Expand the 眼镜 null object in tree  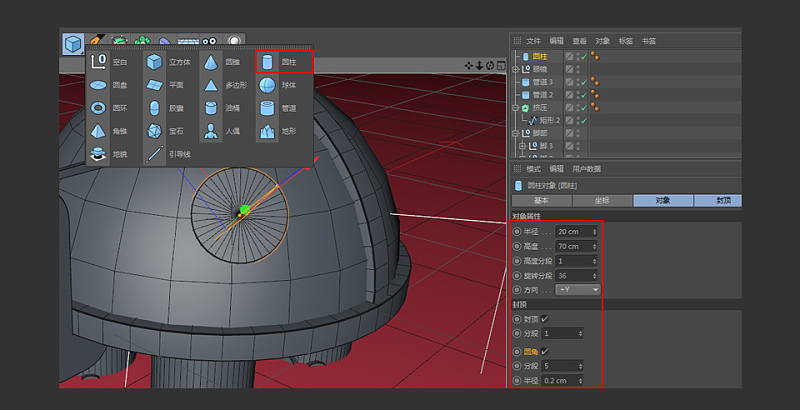pyautogui.click(x=516, y=69)
